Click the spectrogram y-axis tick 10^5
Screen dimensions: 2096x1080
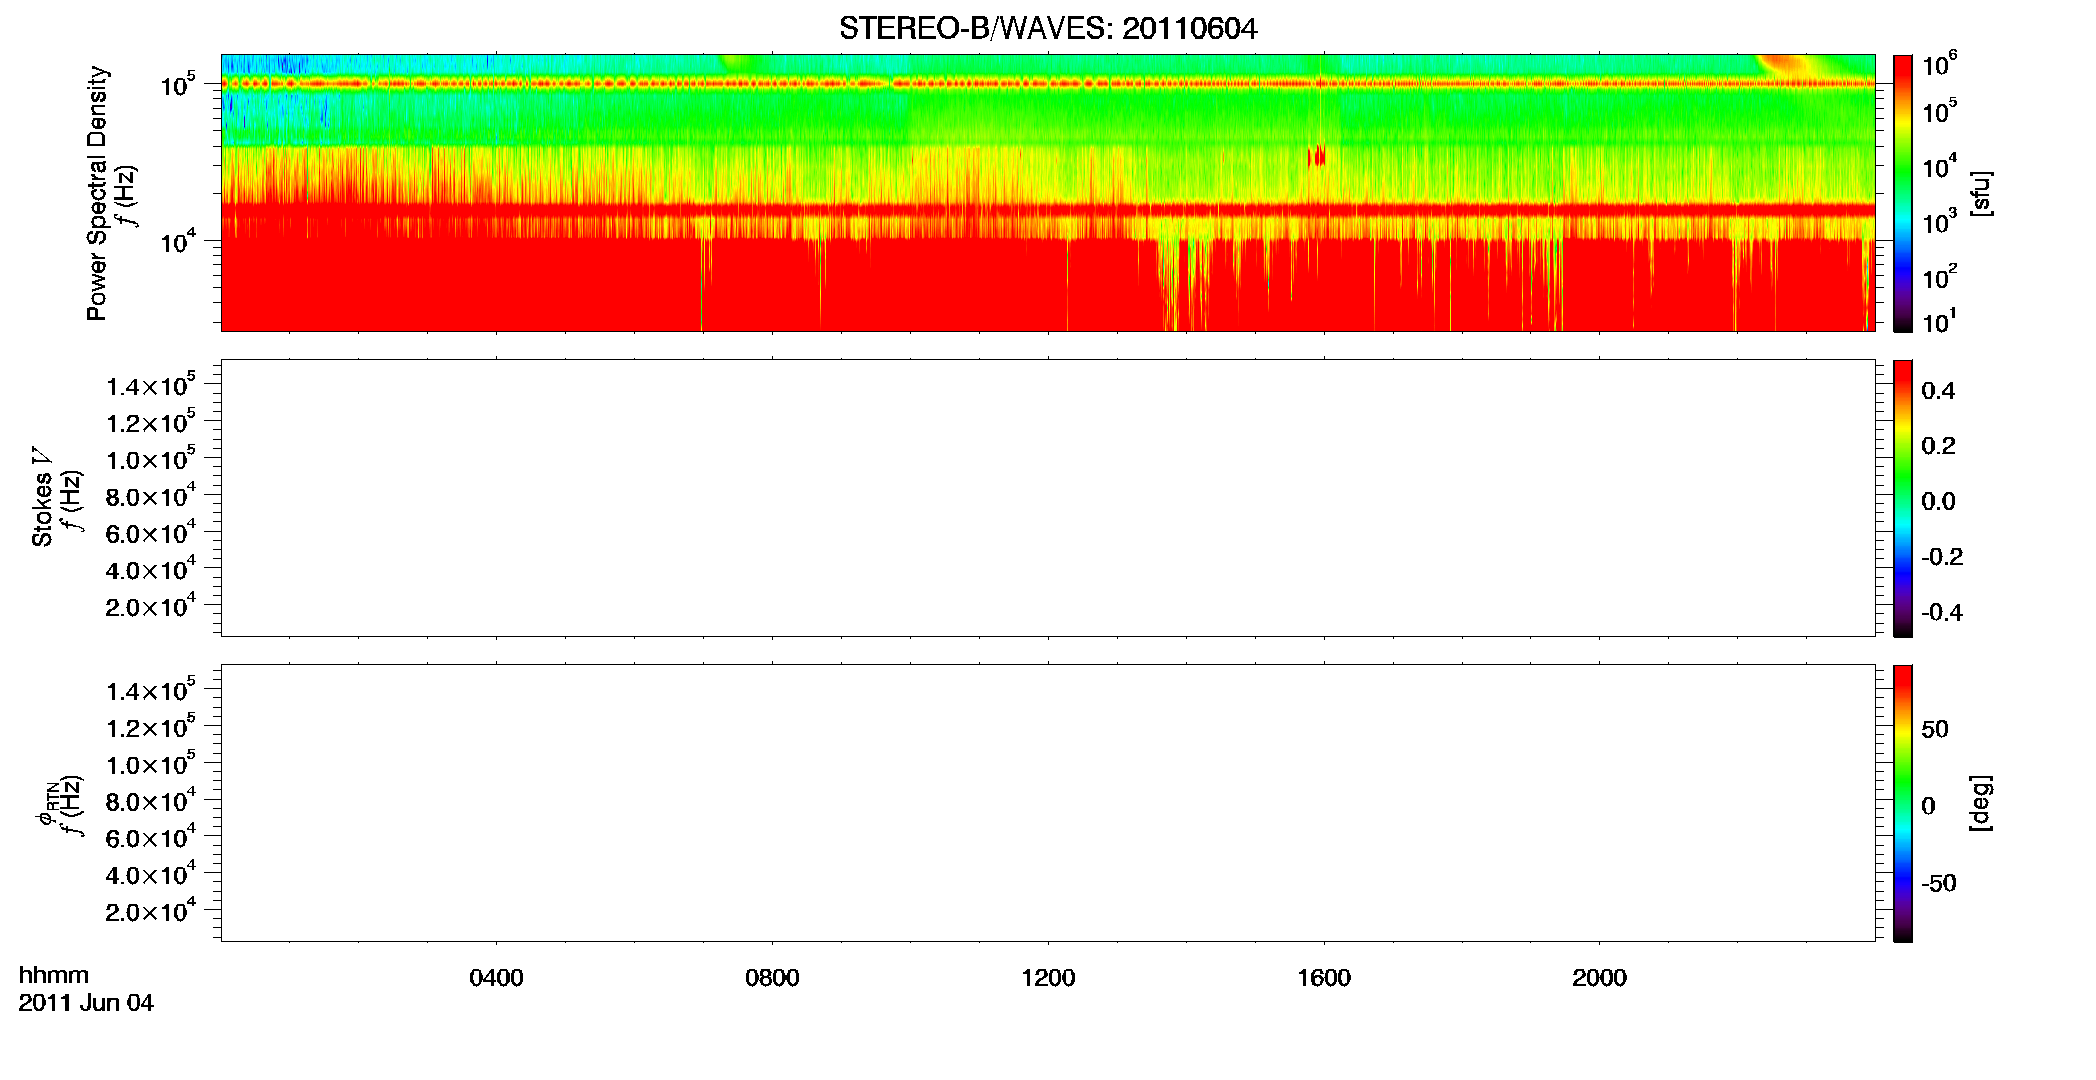[x=177, y=83]
